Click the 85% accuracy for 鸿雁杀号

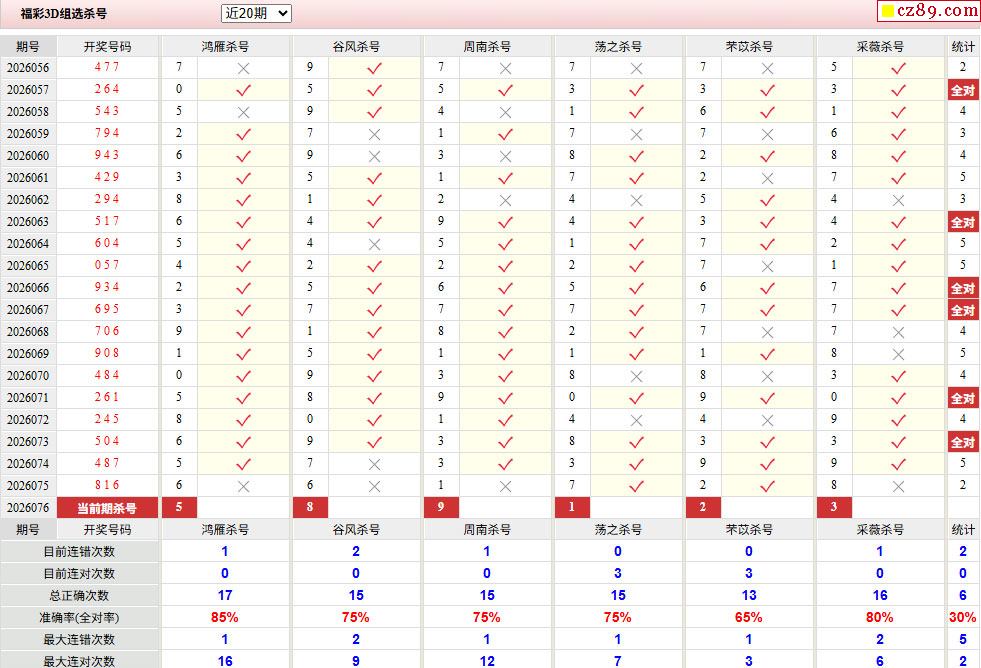pos(225,617)
